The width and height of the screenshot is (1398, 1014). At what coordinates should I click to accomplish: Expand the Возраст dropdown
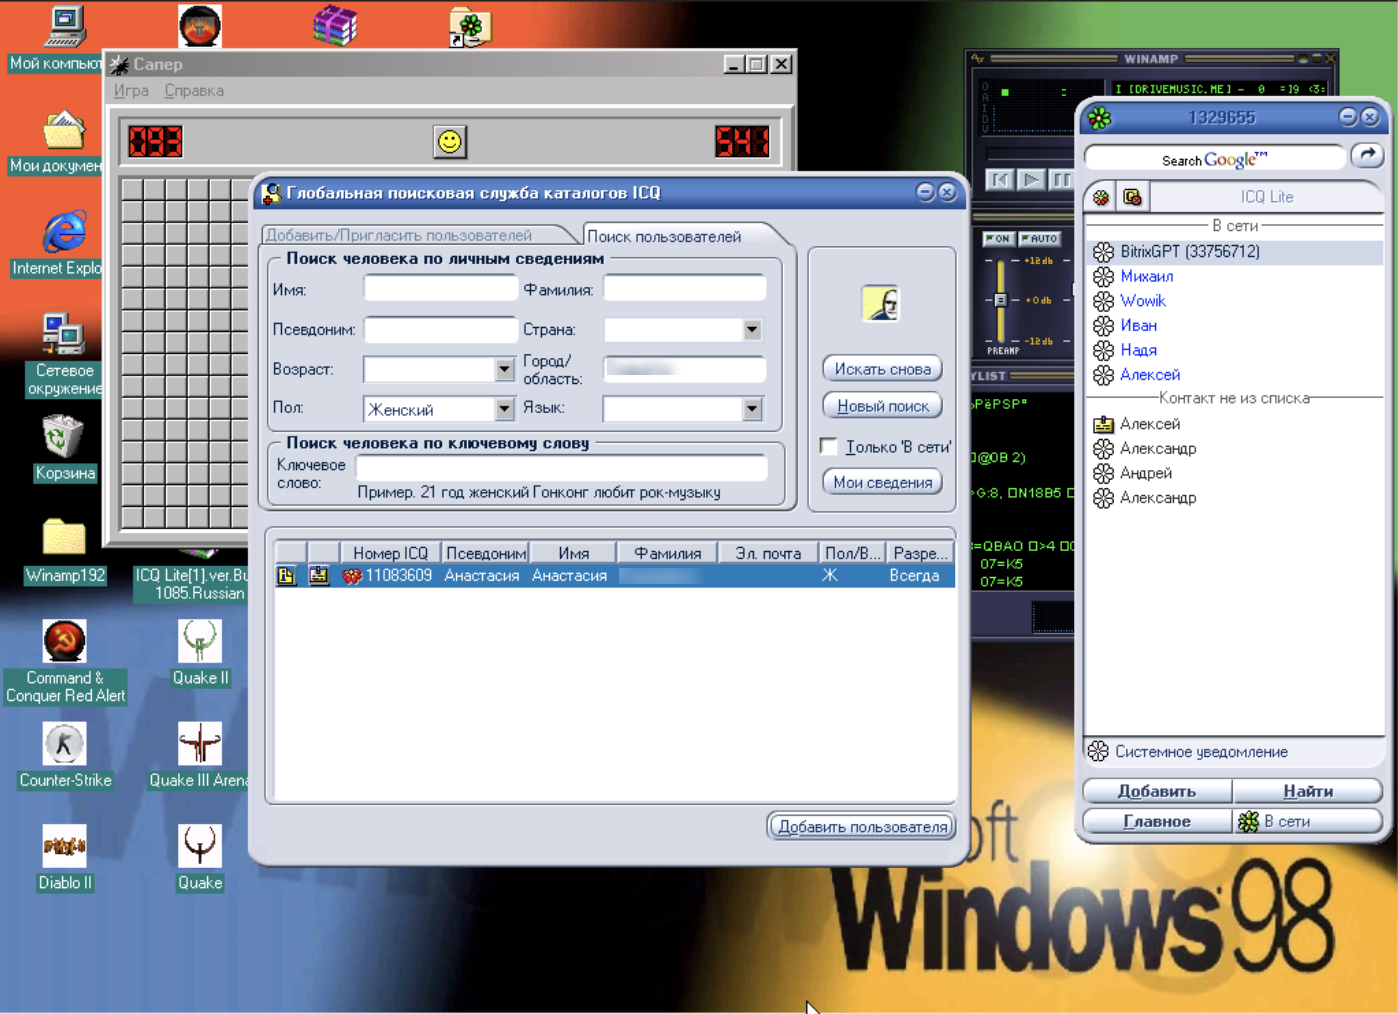pos(504,369)
